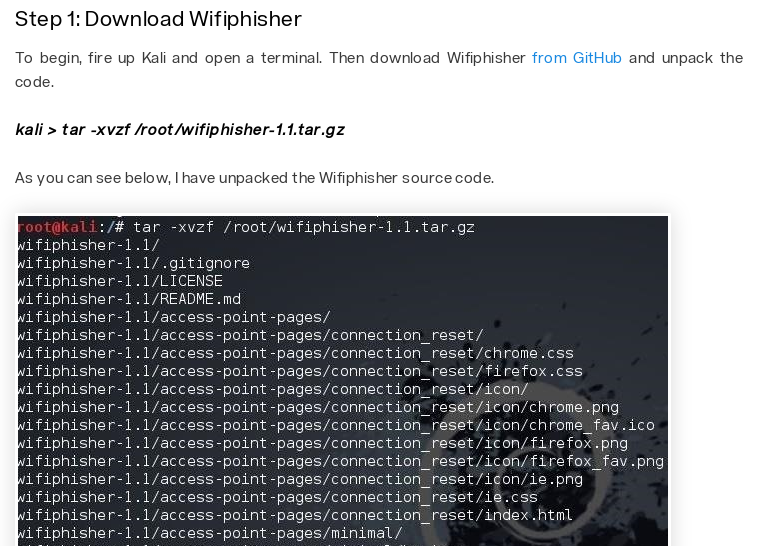Click the line ending in "chrome_fav.ico"
Screen dimensions: 772x546
click(x=336, y=425)
